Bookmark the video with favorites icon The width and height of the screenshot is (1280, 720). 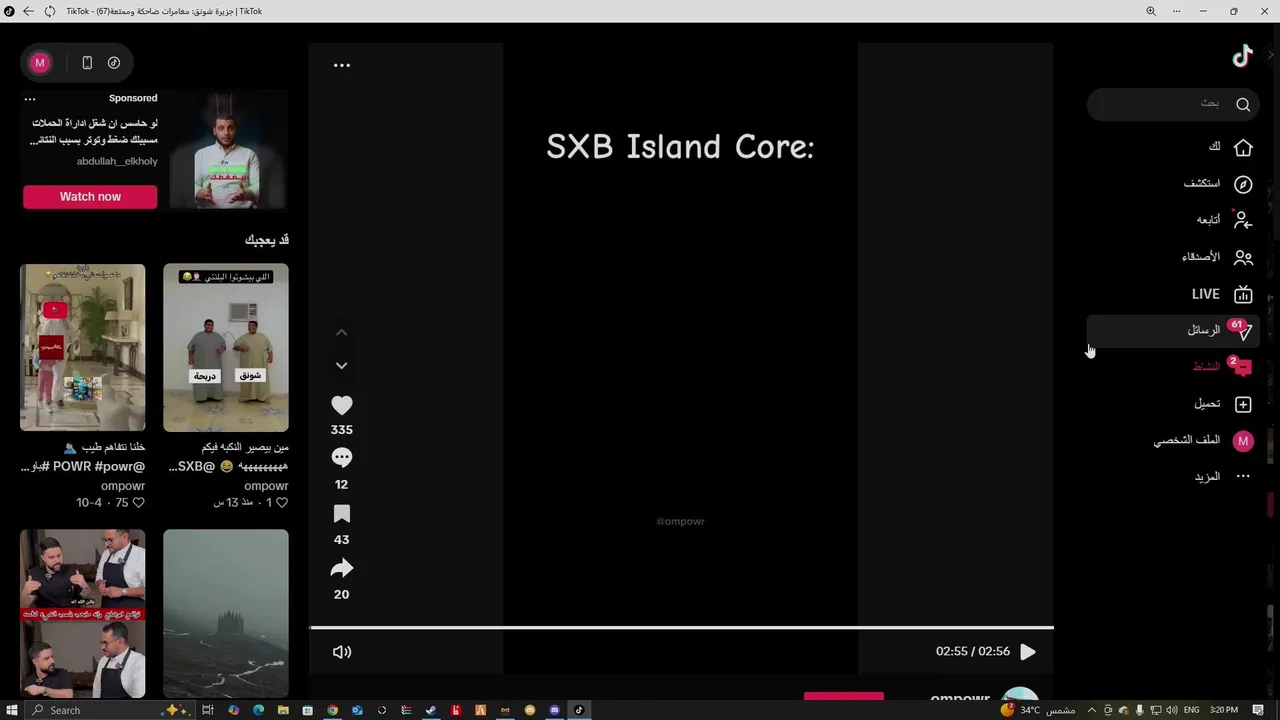click(342, 514)
